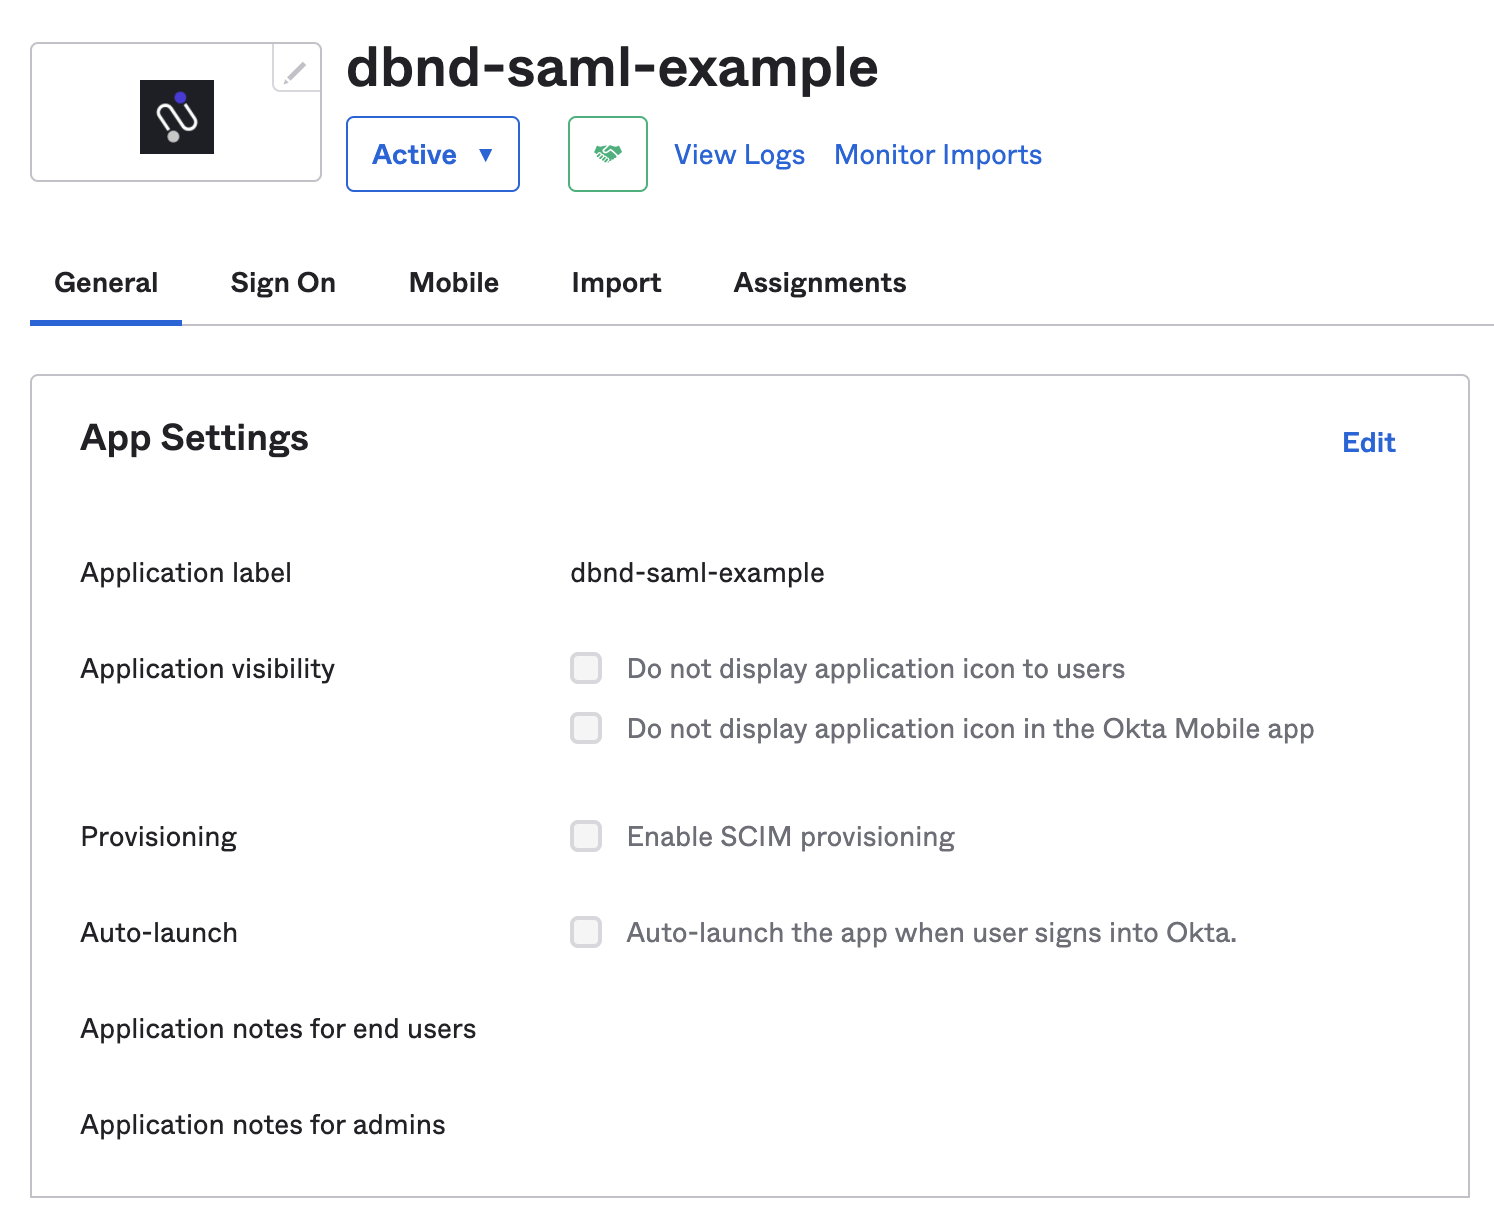Image resolution: width=1494 pixels, height=1220 pixels.
Task: Open Monitor Imports link
Action: pos(938,155)
